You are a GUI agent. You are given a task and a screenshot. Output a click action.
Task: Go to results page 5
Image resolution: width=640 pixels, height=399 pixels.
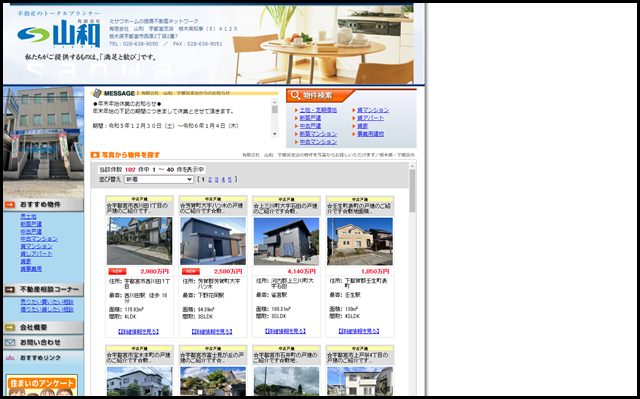tap(230, 180)
